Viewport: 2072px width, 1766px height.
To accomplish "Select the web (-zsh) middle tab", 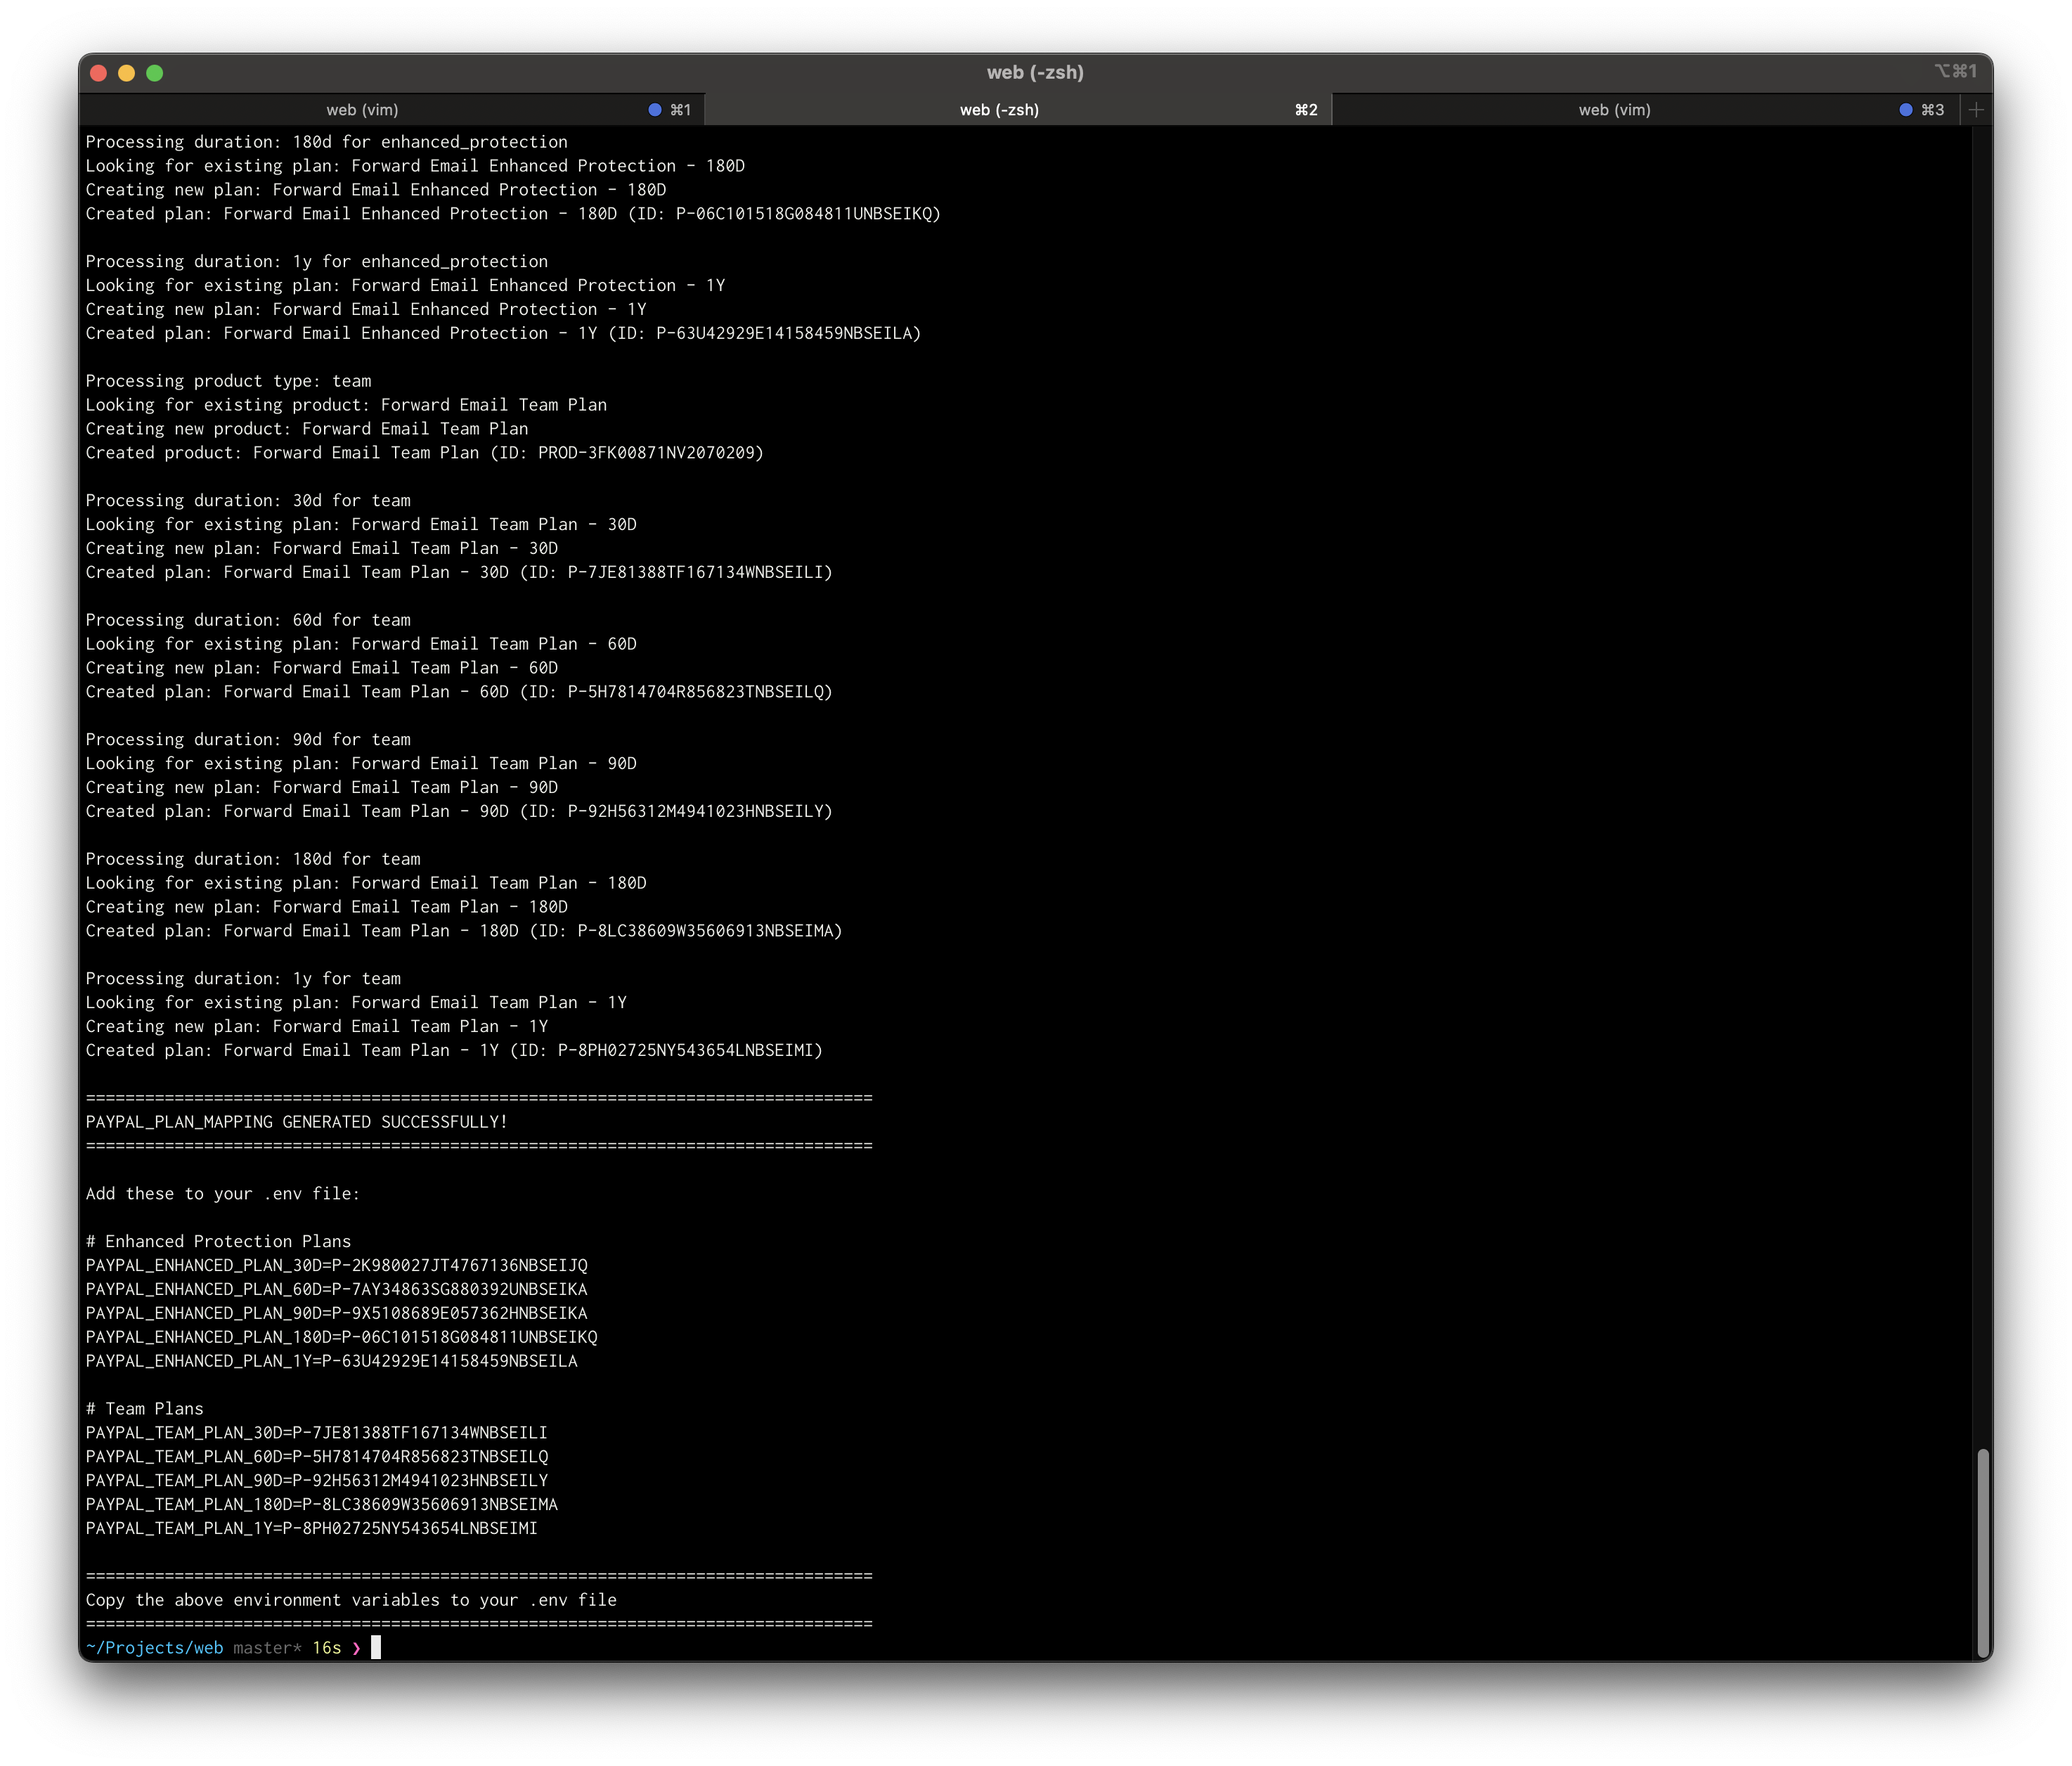I will click(x=999, y=110).
